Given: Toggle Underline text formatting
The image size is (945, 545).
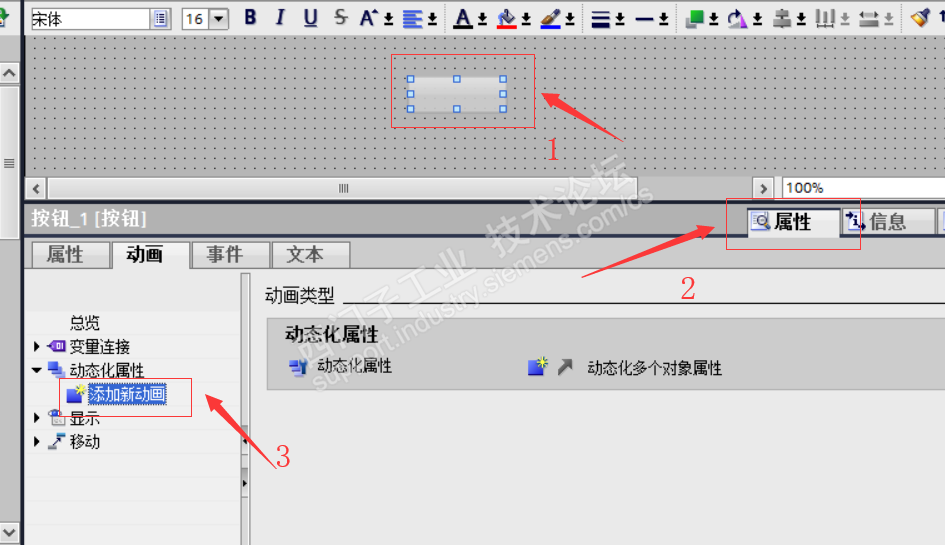Looking at the screenshot, I should 310,18.
